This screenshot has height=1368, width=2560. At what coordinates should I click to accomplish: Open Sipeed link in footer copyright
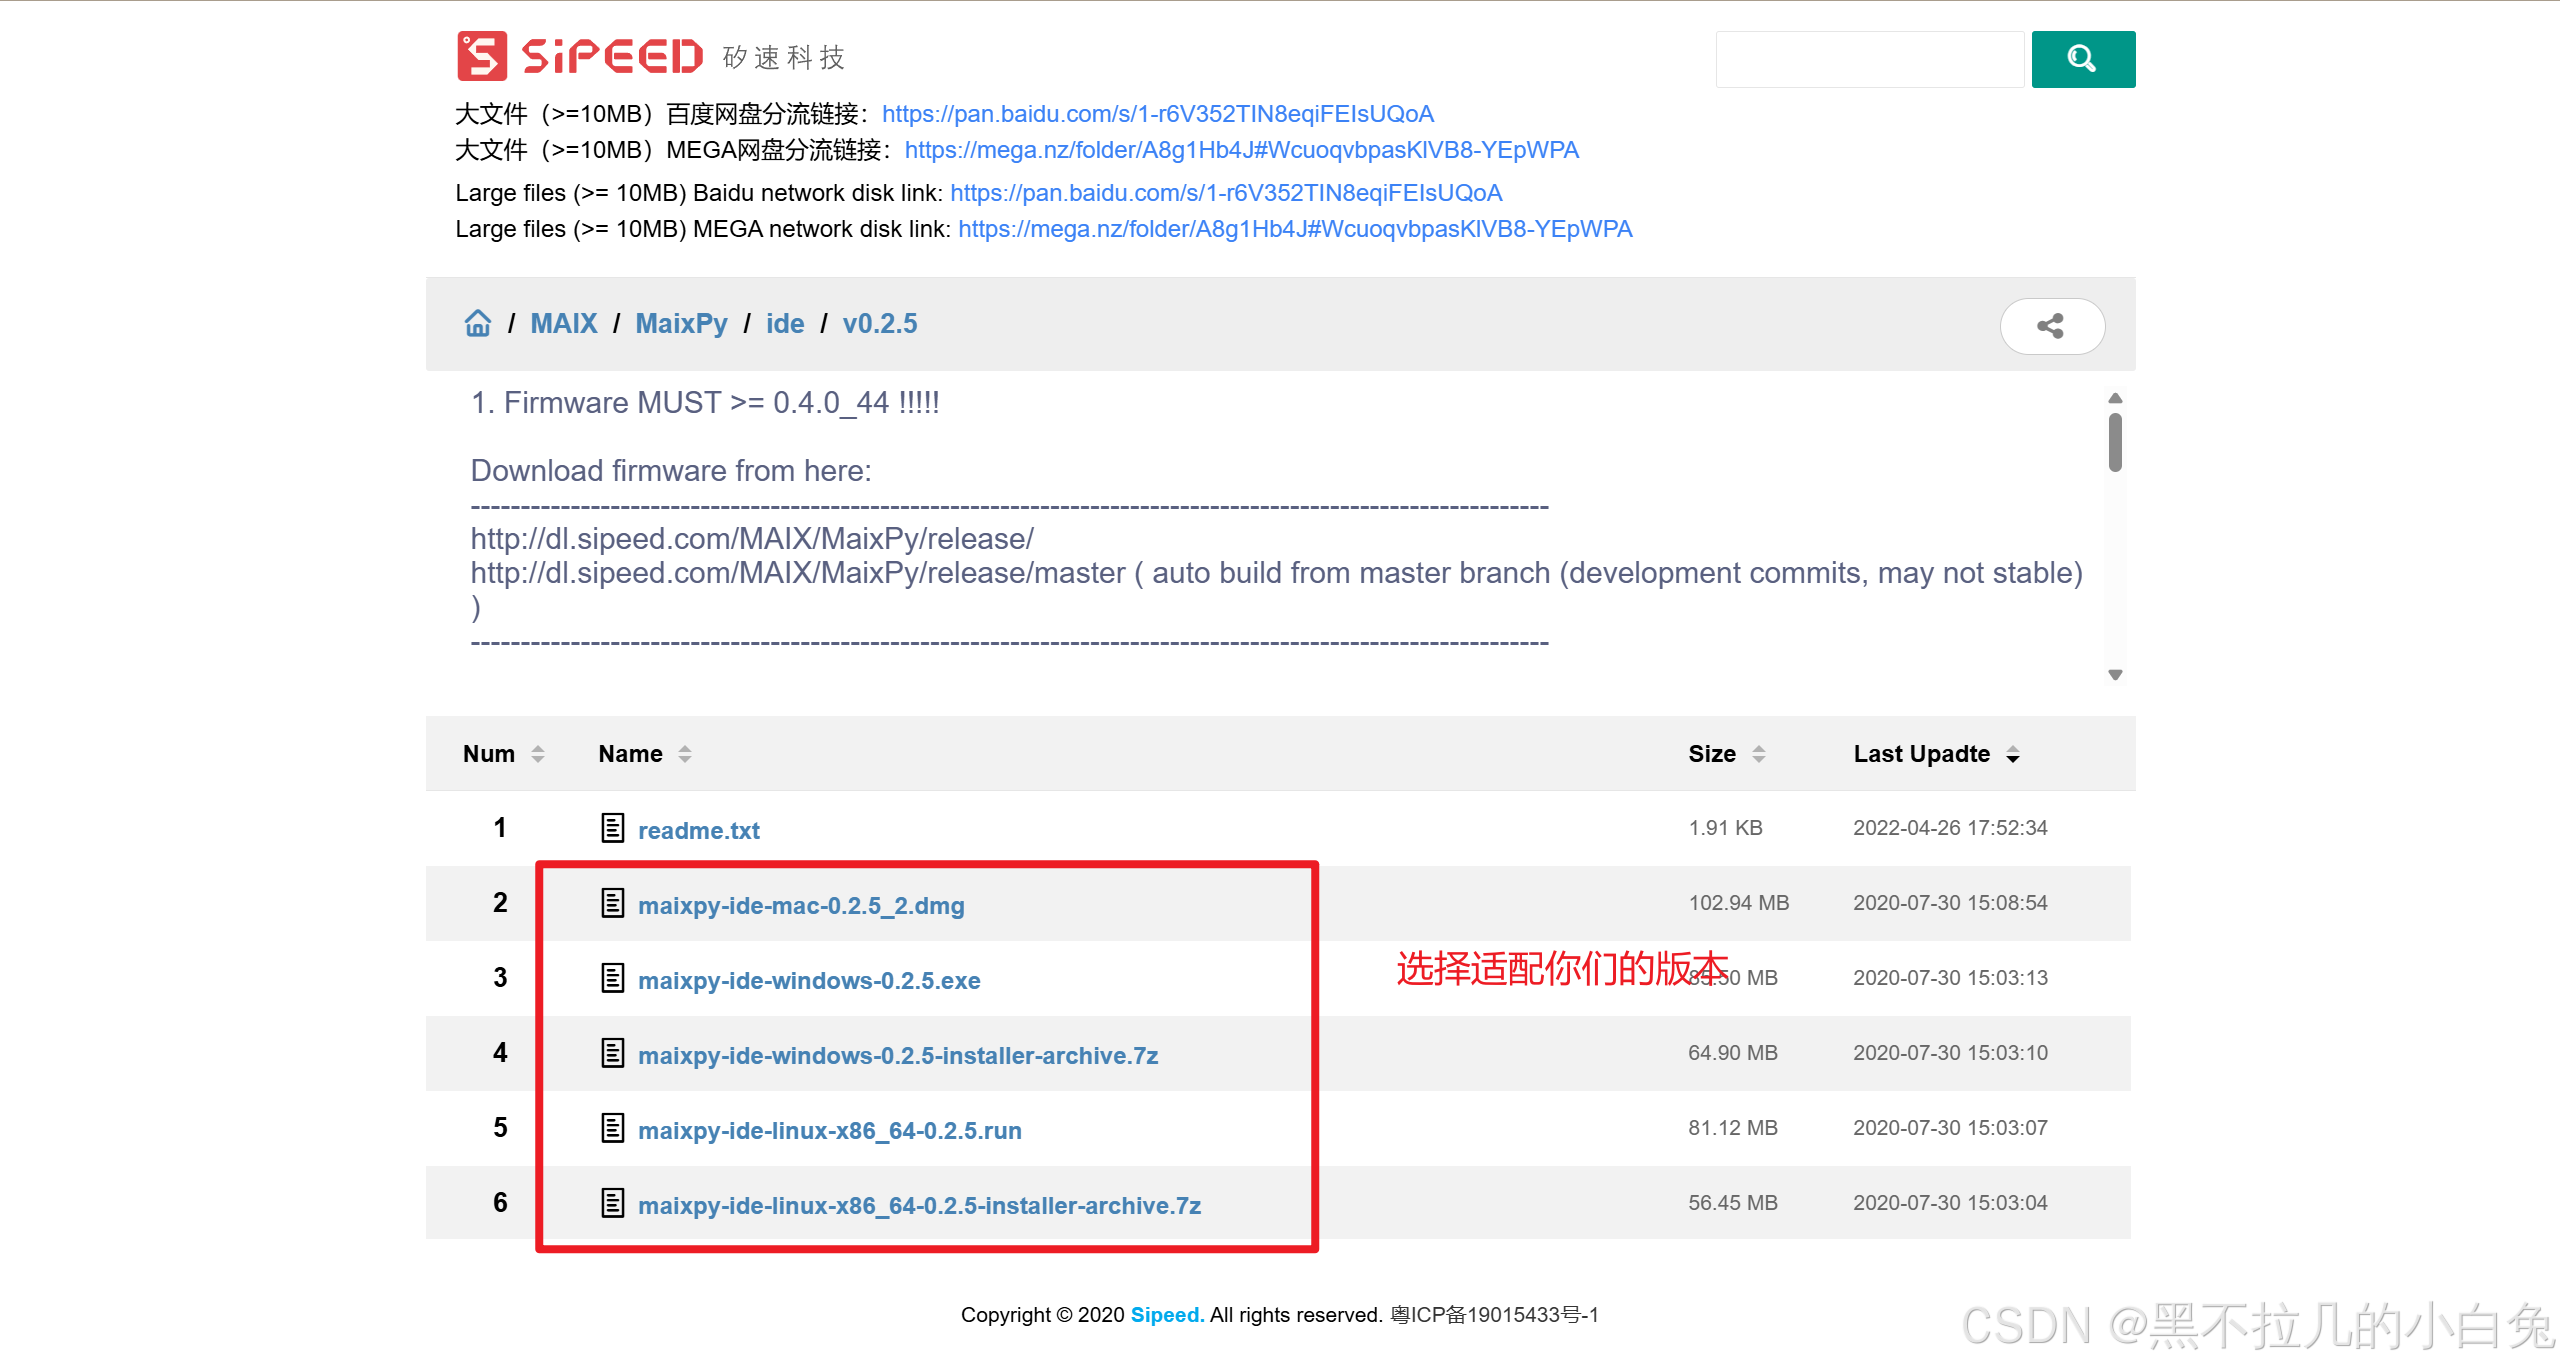click(x=1165, y=1315)
